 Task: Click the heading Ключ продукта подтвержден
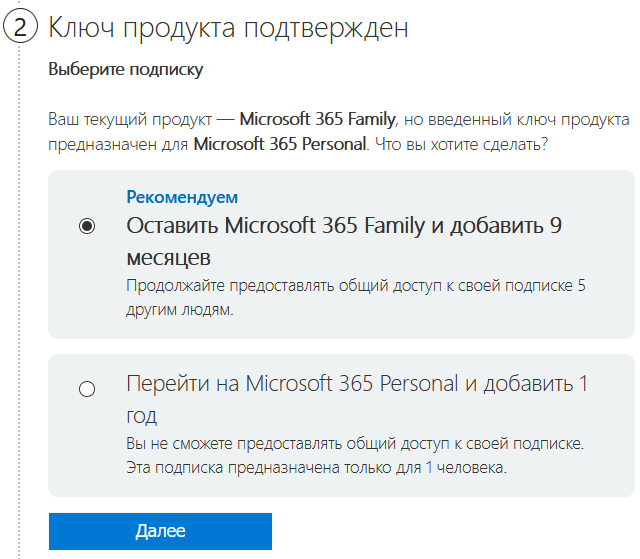click(x=228, y=28)
